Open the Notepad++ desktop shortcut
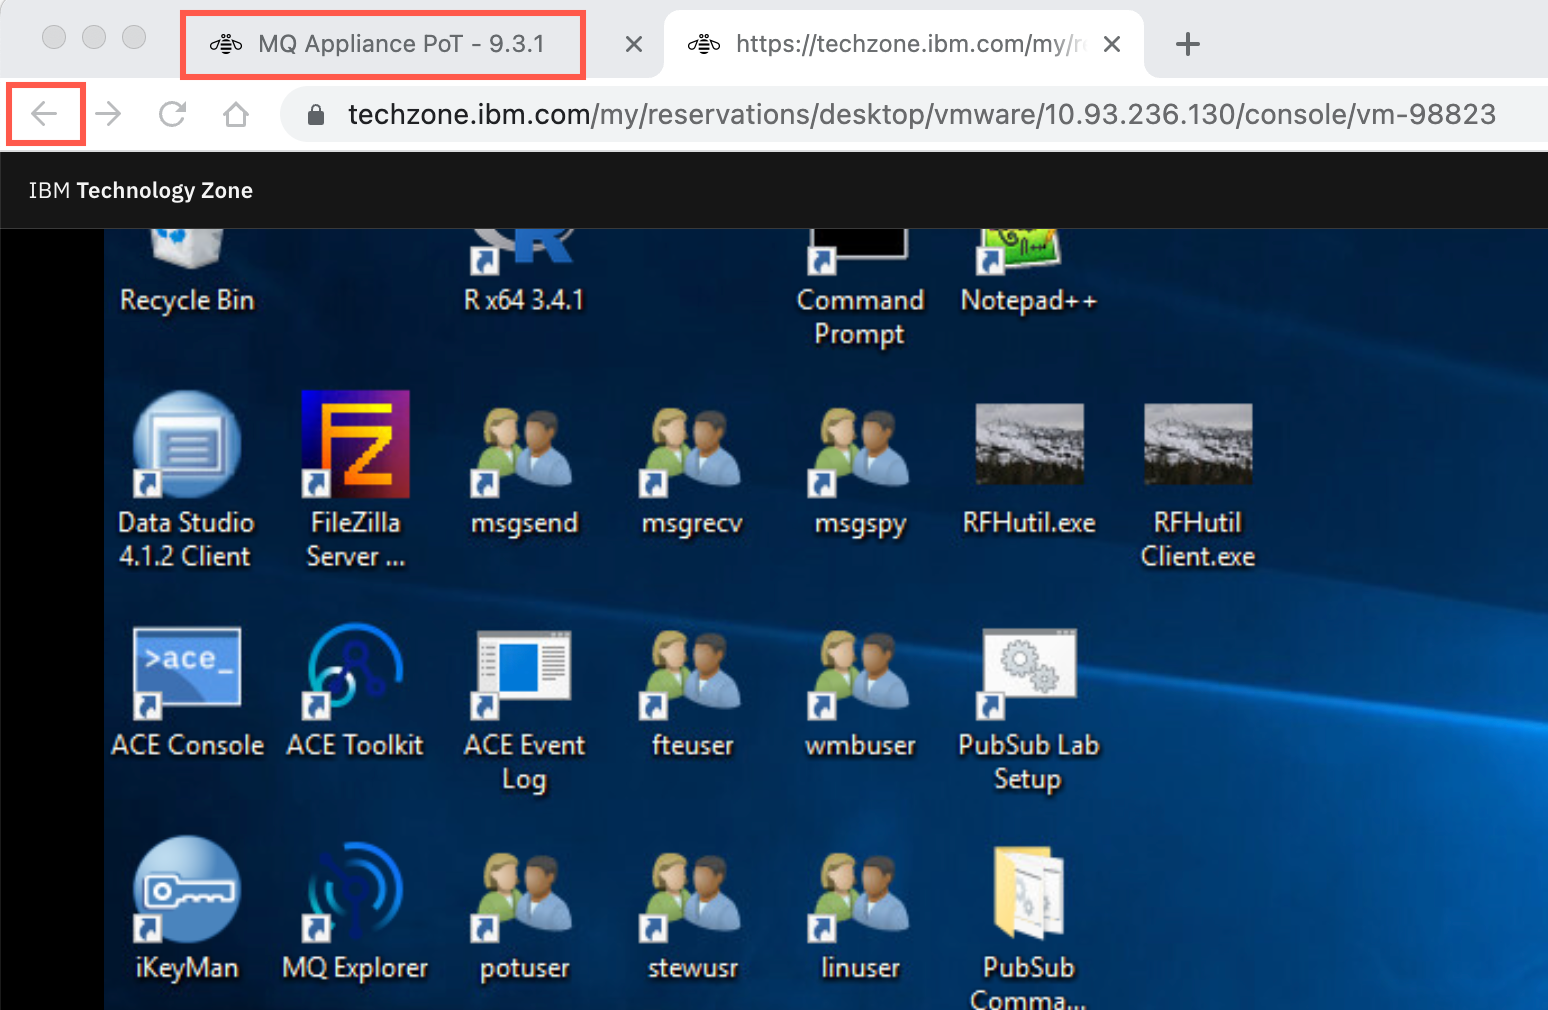 (1029, 272)
